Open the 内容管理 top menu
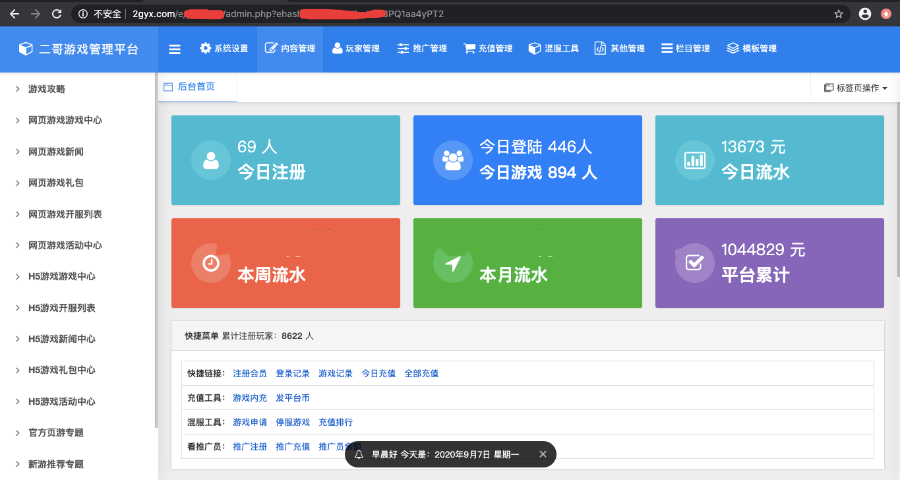 (290, 49)
